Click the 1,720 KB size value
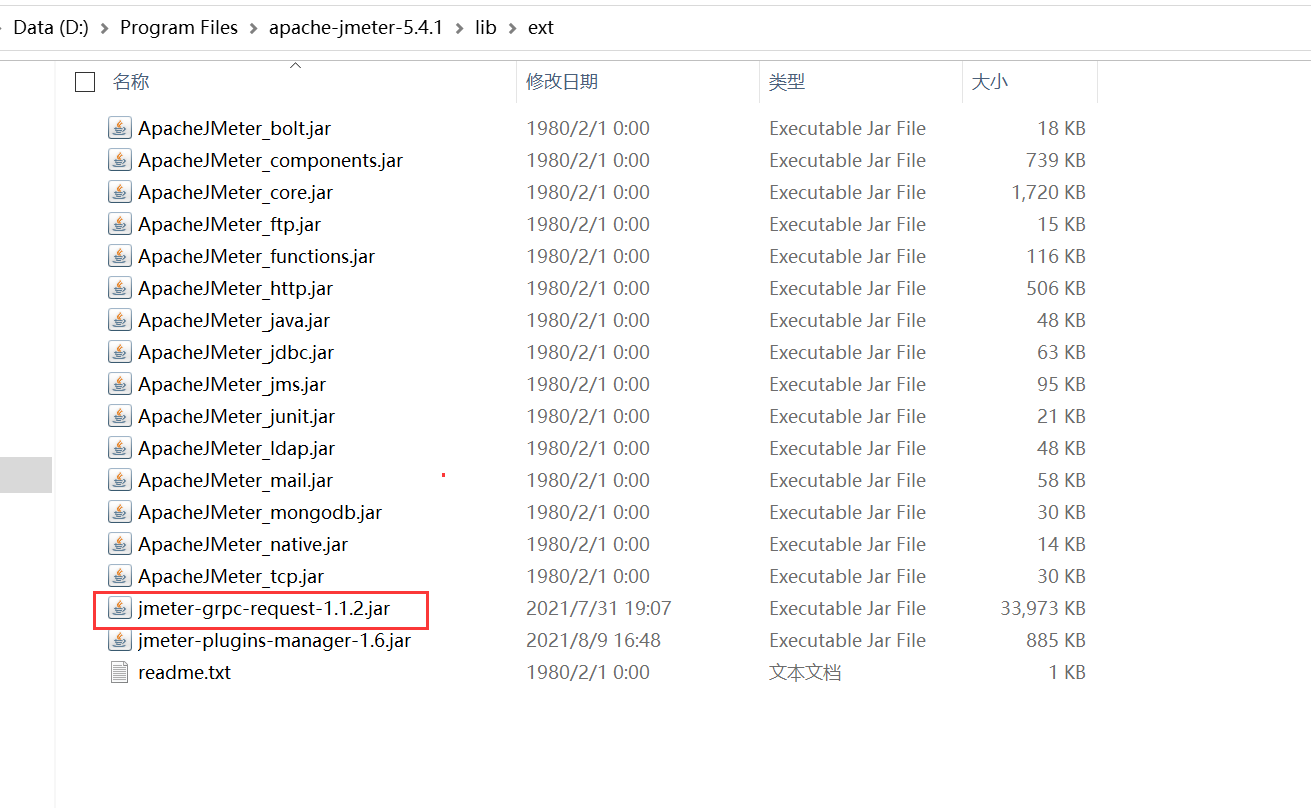This screenshot has height=808, width=1311. pyautogui.click(x=1049, y=192)
